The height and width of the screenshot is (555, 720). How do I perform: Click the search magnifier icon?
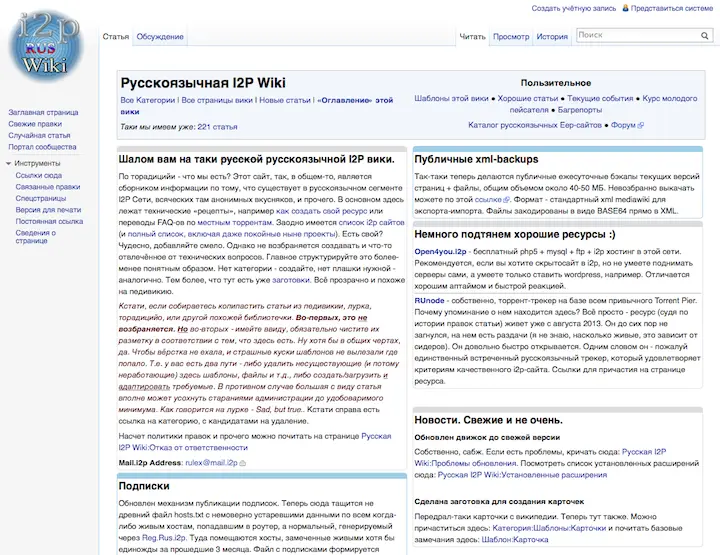[x=705, y=35]
